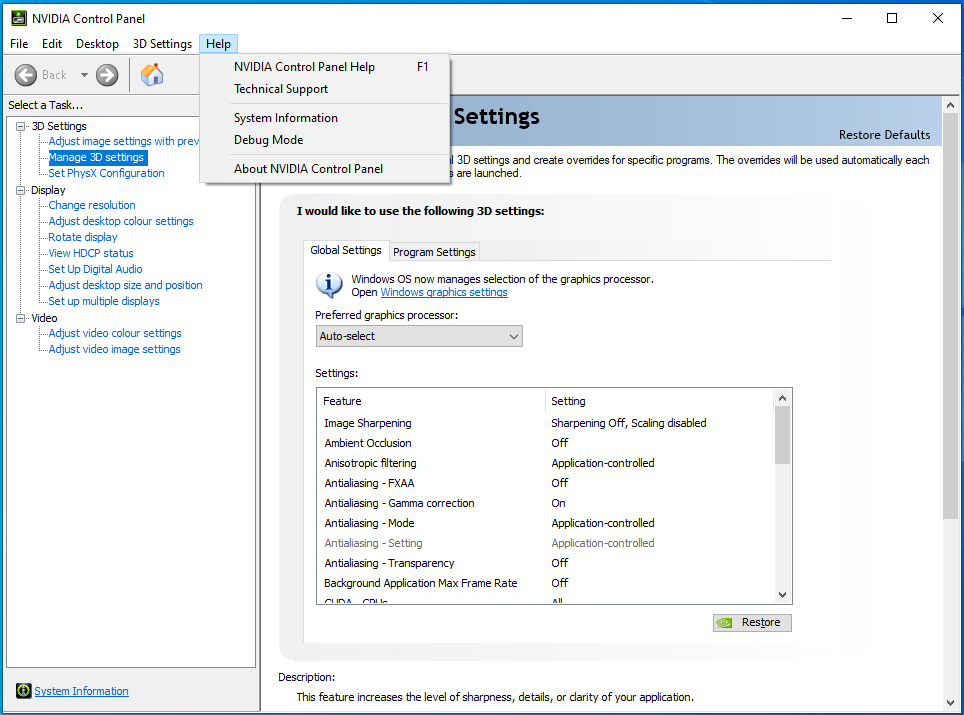Viewport: 964px width, 715px height.
Task: Open Set up multiple displays task
Action: (x=104, y=301)
